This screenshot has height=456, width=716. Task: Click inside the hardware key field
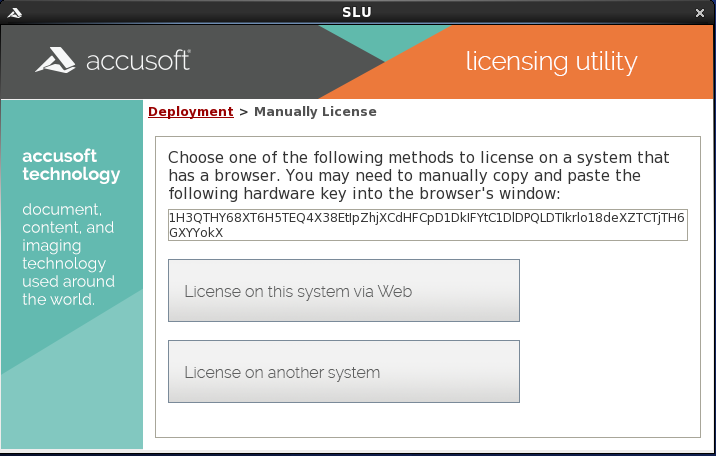428,218
